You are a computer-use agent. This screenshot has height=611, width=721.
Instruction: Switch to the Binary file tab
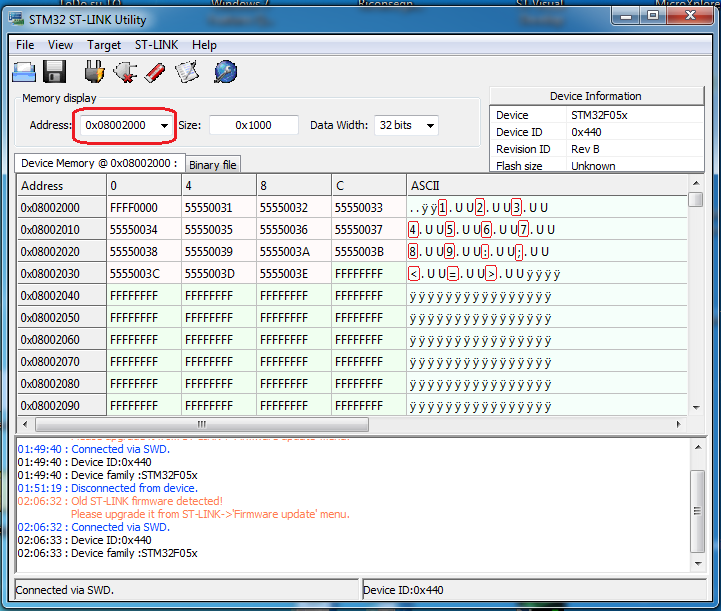click(212, 165)
